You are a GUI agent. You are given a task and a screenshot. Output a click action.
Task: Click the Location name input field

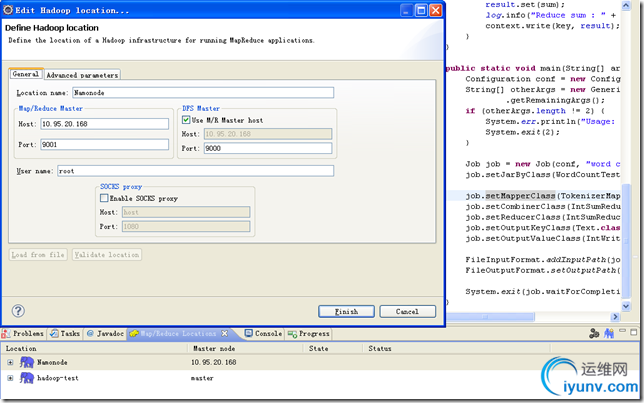coord(200,92)
